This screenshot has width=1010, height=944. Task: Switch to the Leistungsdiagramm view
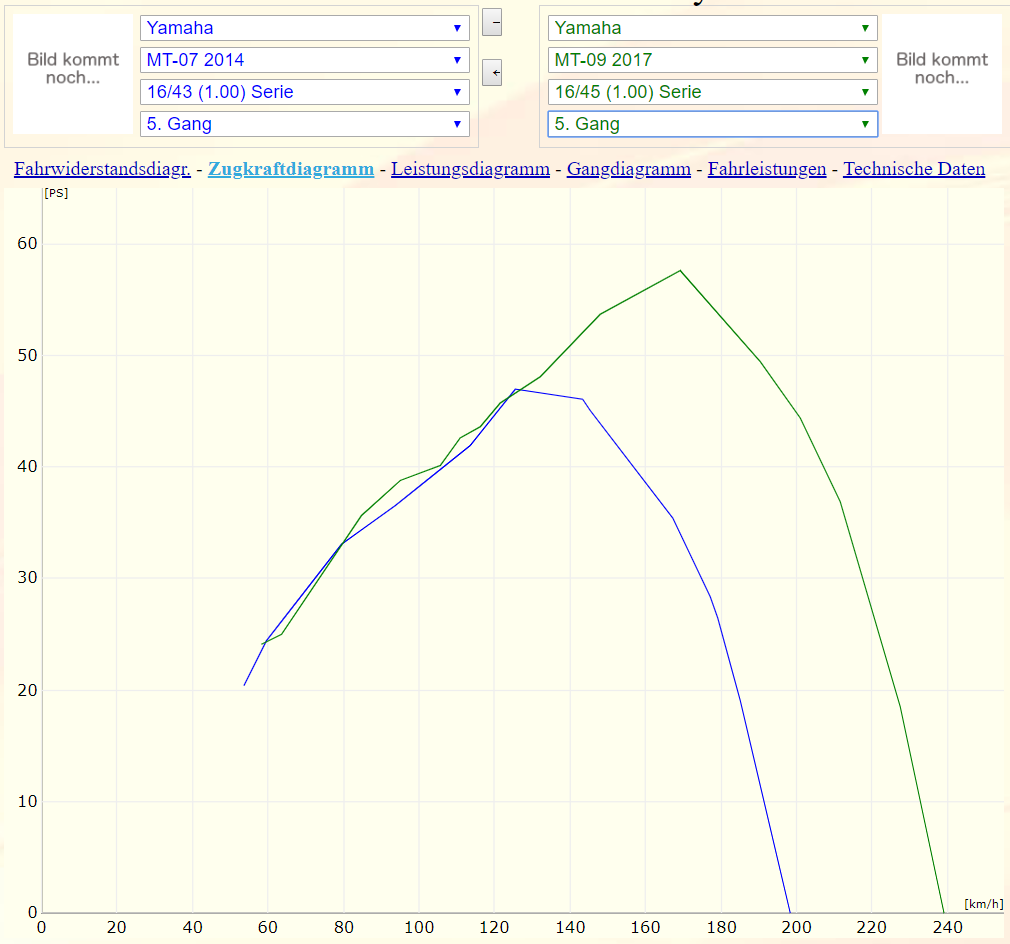click(470, 169)
